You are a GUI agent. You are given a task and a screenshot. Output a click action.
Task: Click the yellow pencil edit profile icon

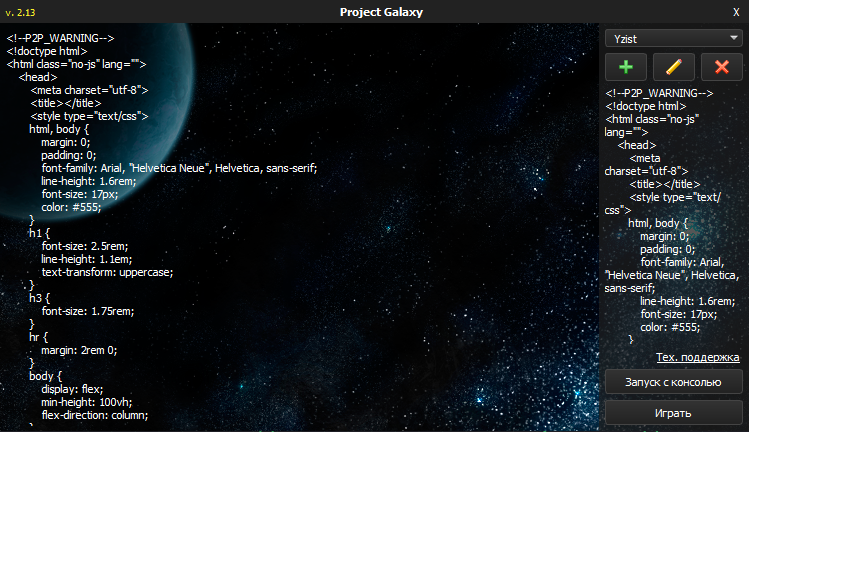pos(674,67)
